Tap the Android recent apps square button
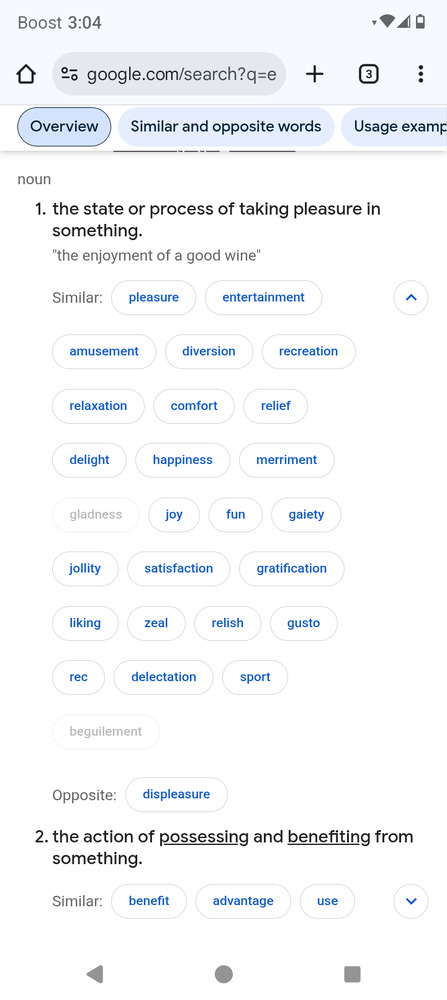This screenshot has height=1000, width=447. click(x=352, y=974)
